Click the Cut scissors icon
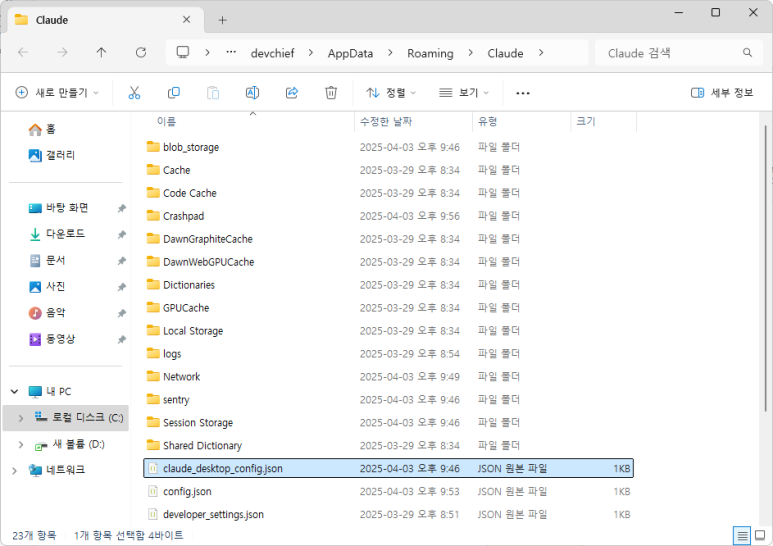 pos(134,93)
